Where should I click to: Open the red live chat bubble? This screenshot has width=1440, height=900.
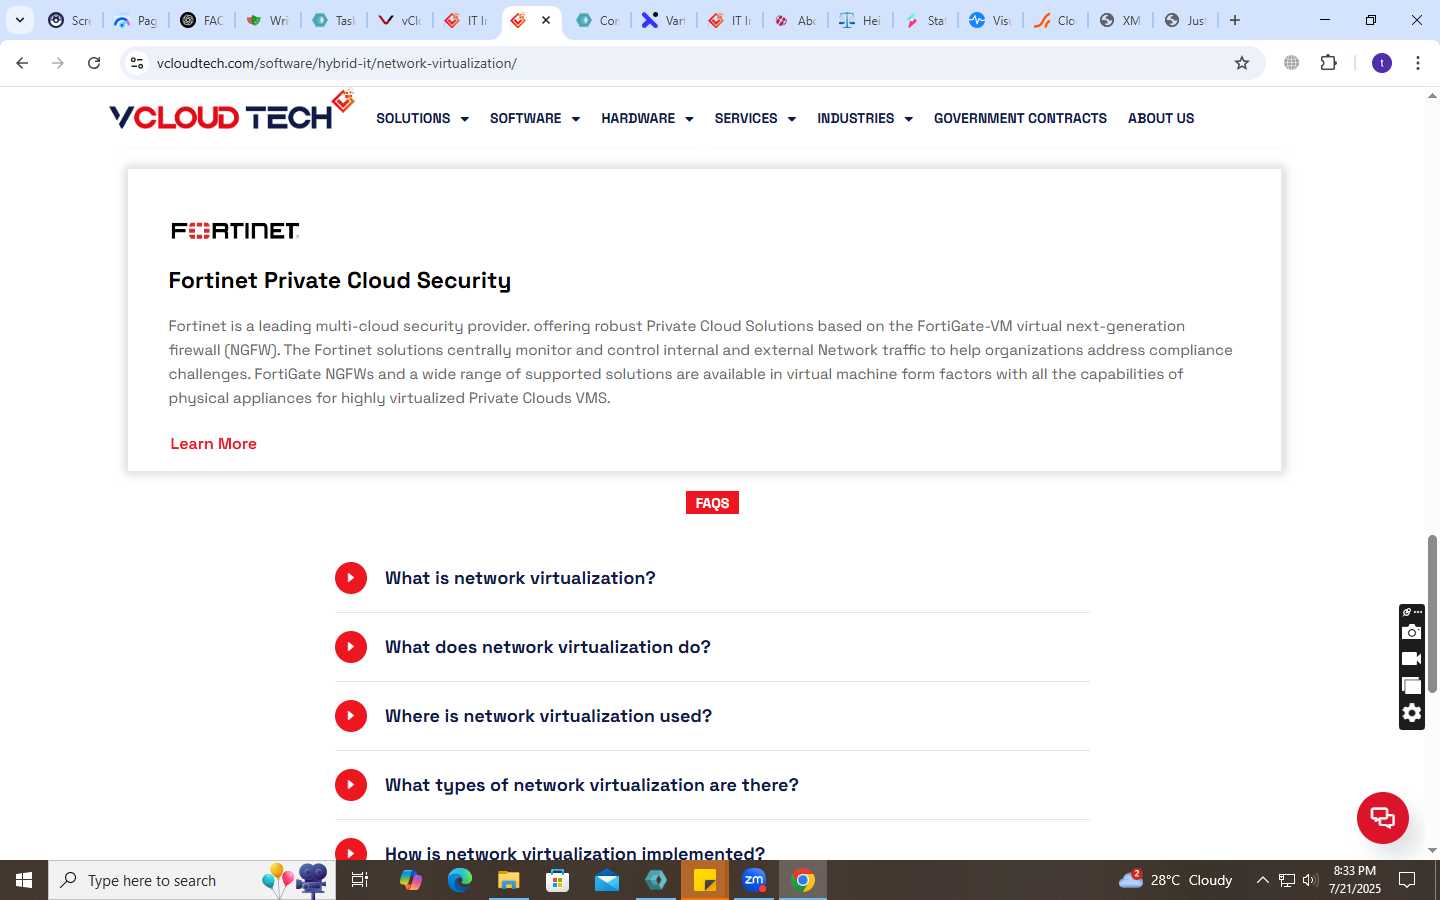point(1382,817)
